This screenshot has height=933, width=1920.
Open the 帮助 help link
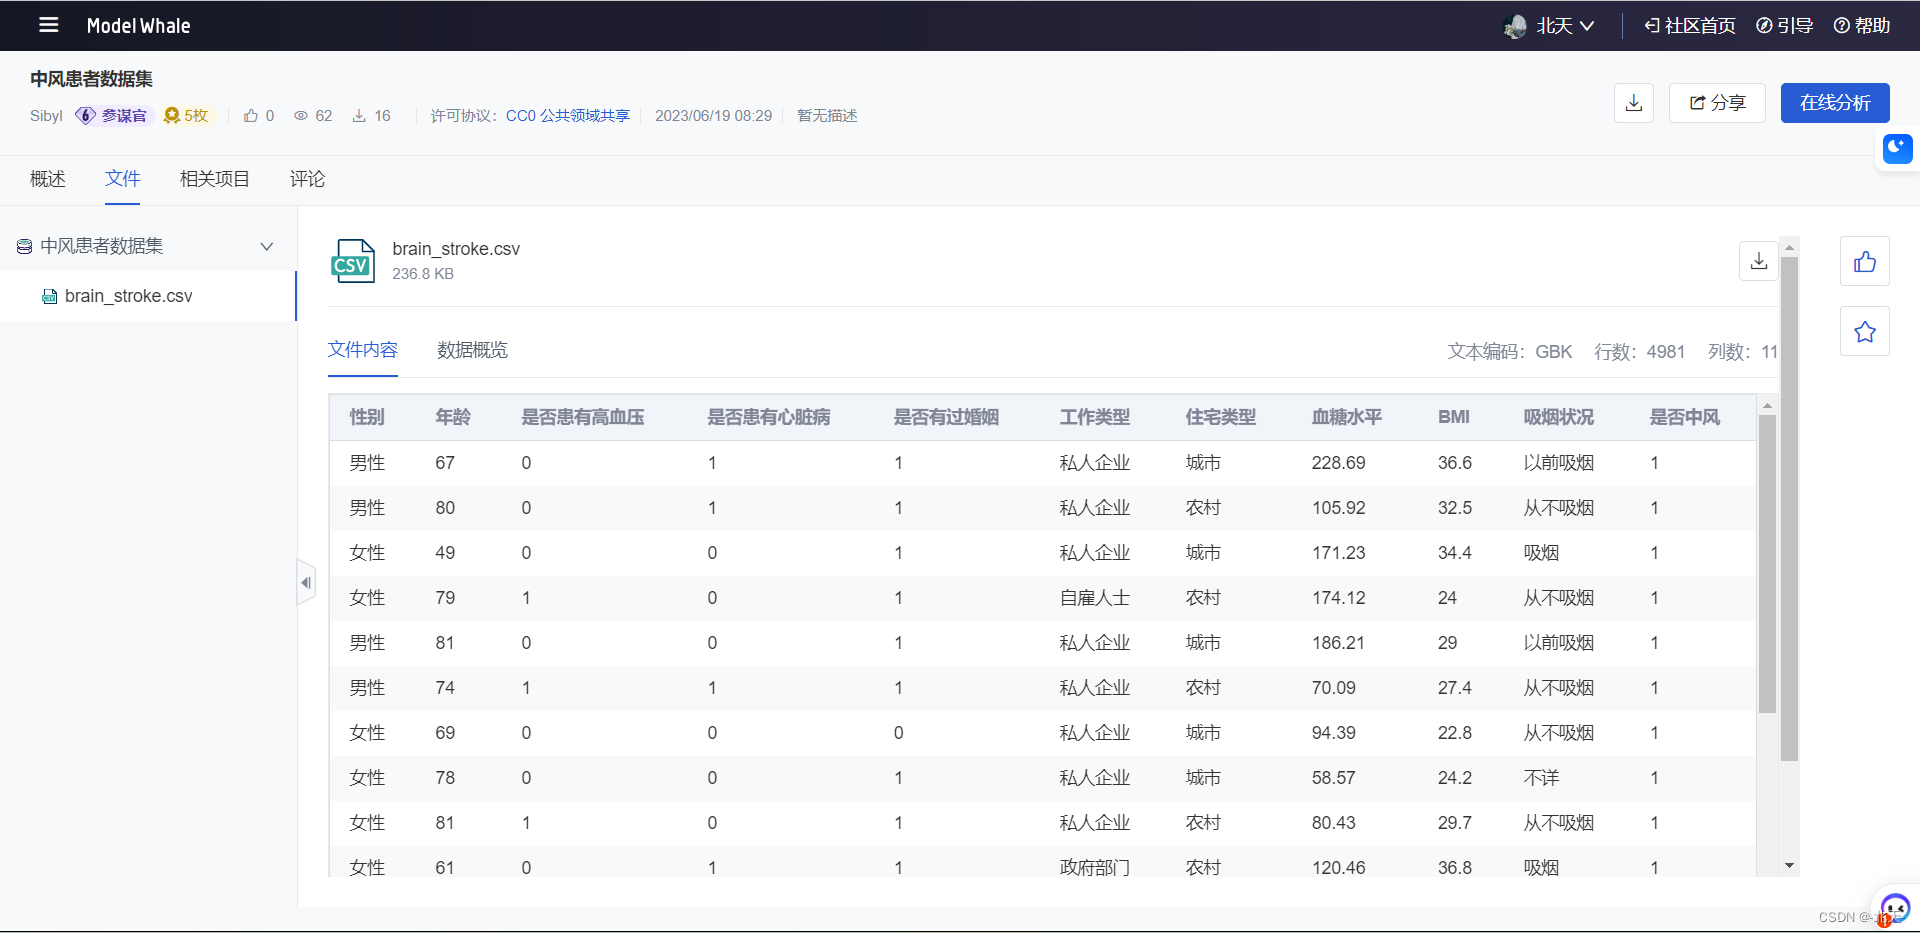point(1862,26)
